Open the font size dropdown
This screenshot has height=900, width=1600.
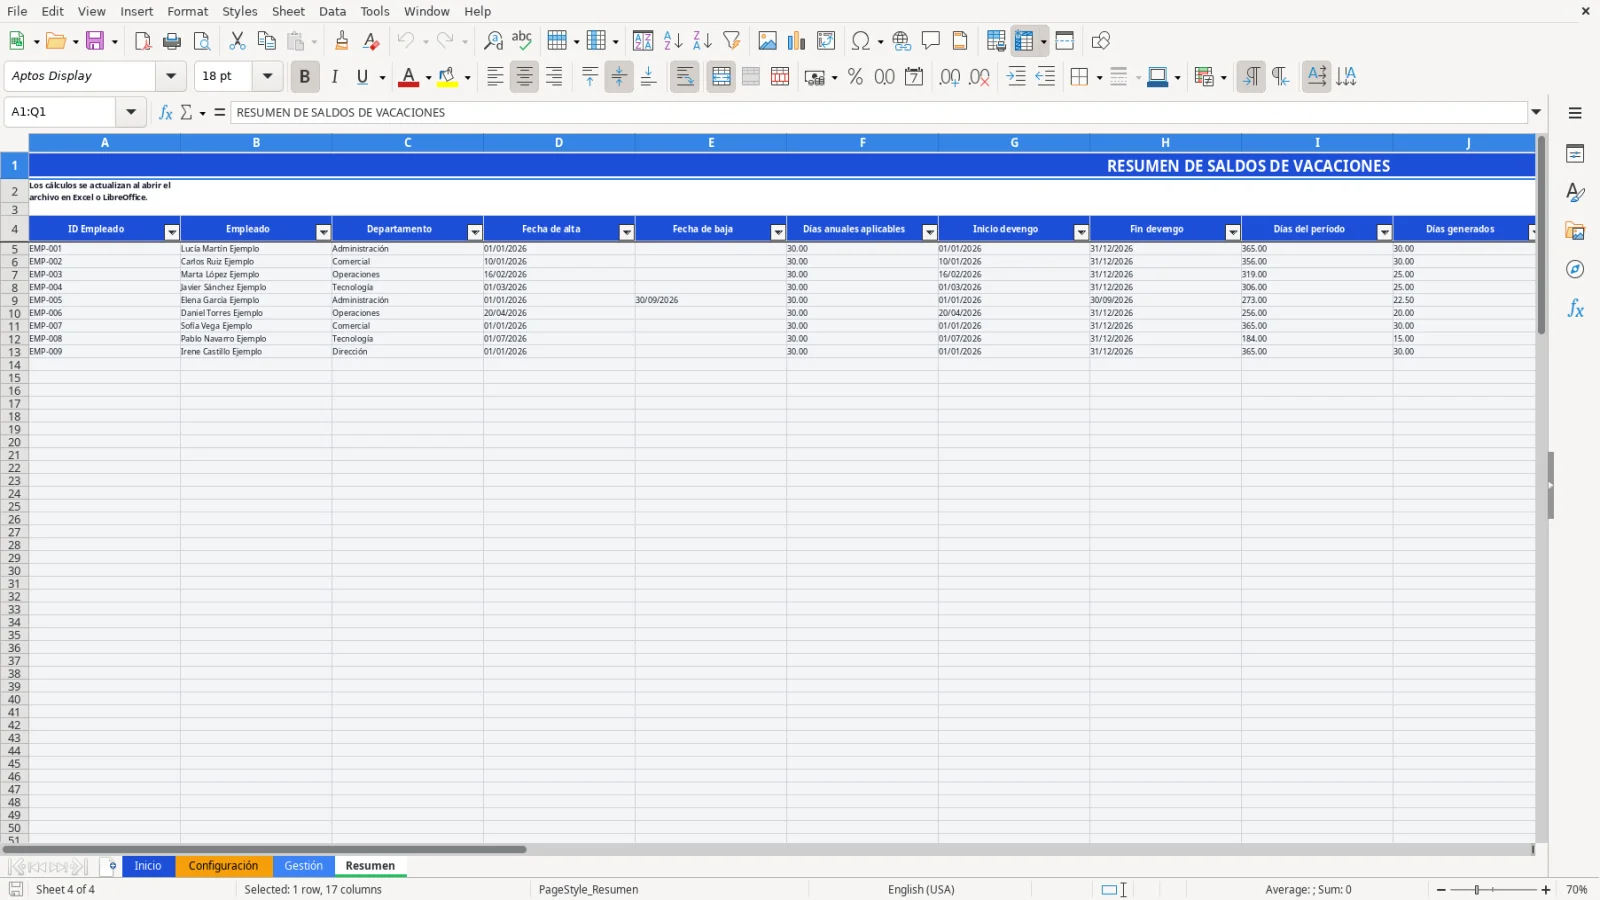point(267,76)
